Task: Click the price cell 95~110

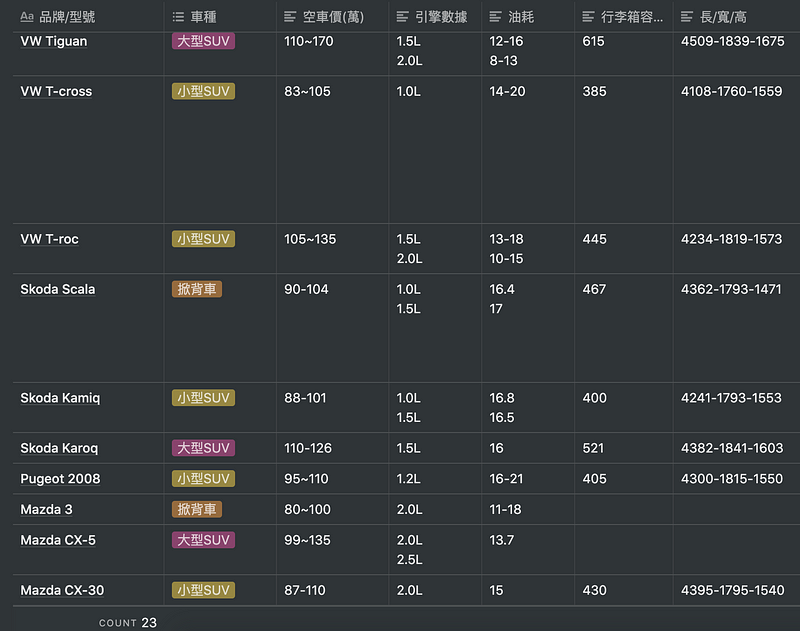Action: 333,478
